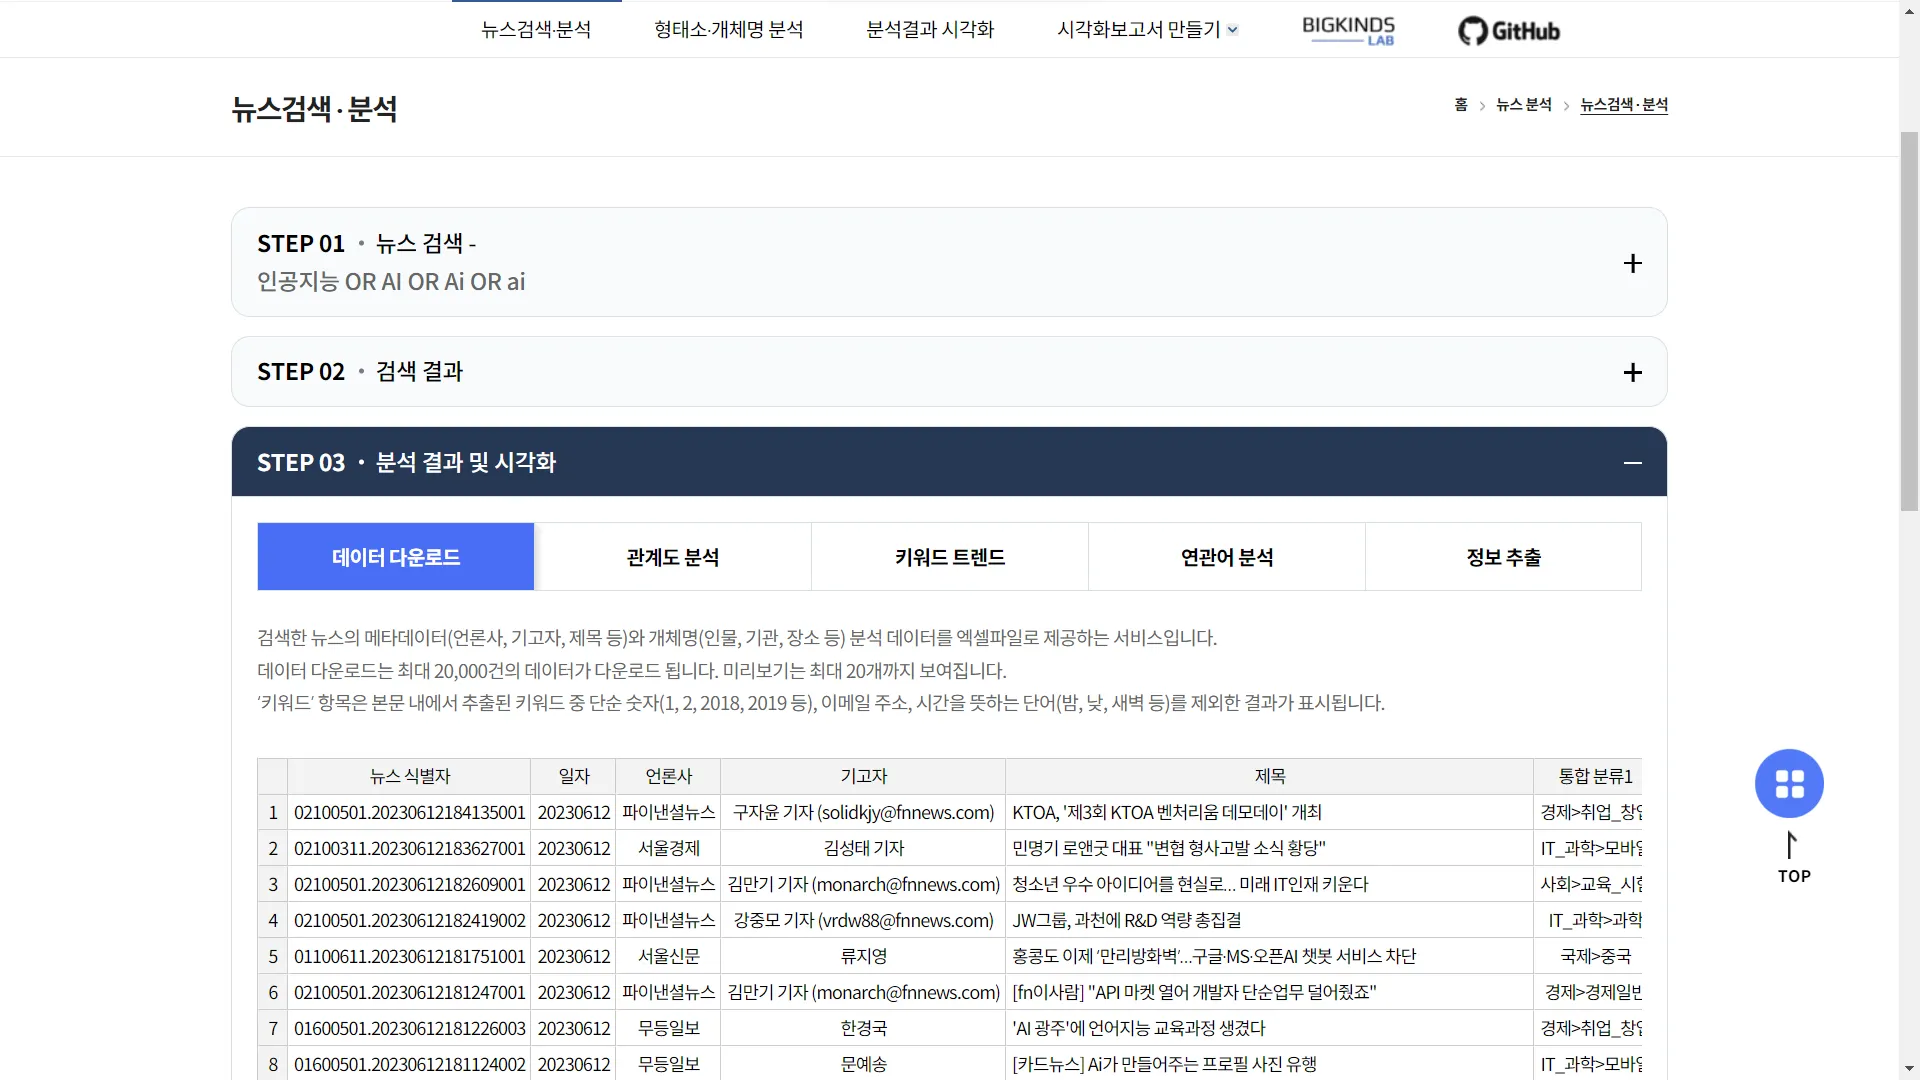Click the scrollbar down arrow
Image resolution: width=1920 pixels, height=1080 pixels.
[1909, 1070]
